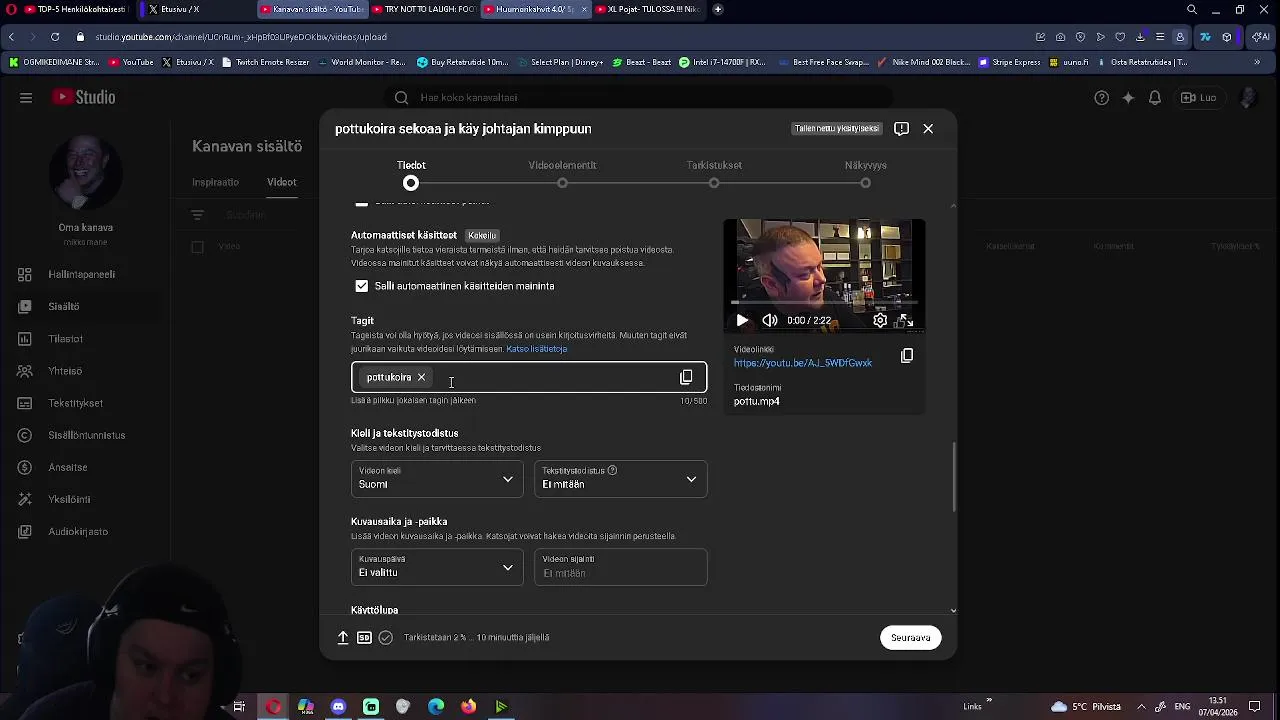1280x720 pixels.
Task: Expand the Tekstitystodistus dropdown
Action: coord(620,479)
